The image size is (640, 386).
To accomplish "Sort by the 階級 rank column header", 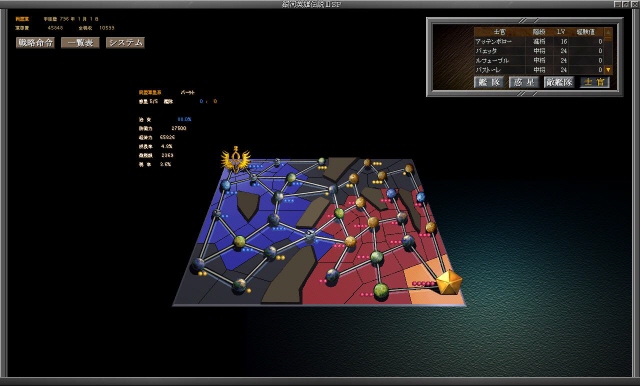I will click(539, 32).
